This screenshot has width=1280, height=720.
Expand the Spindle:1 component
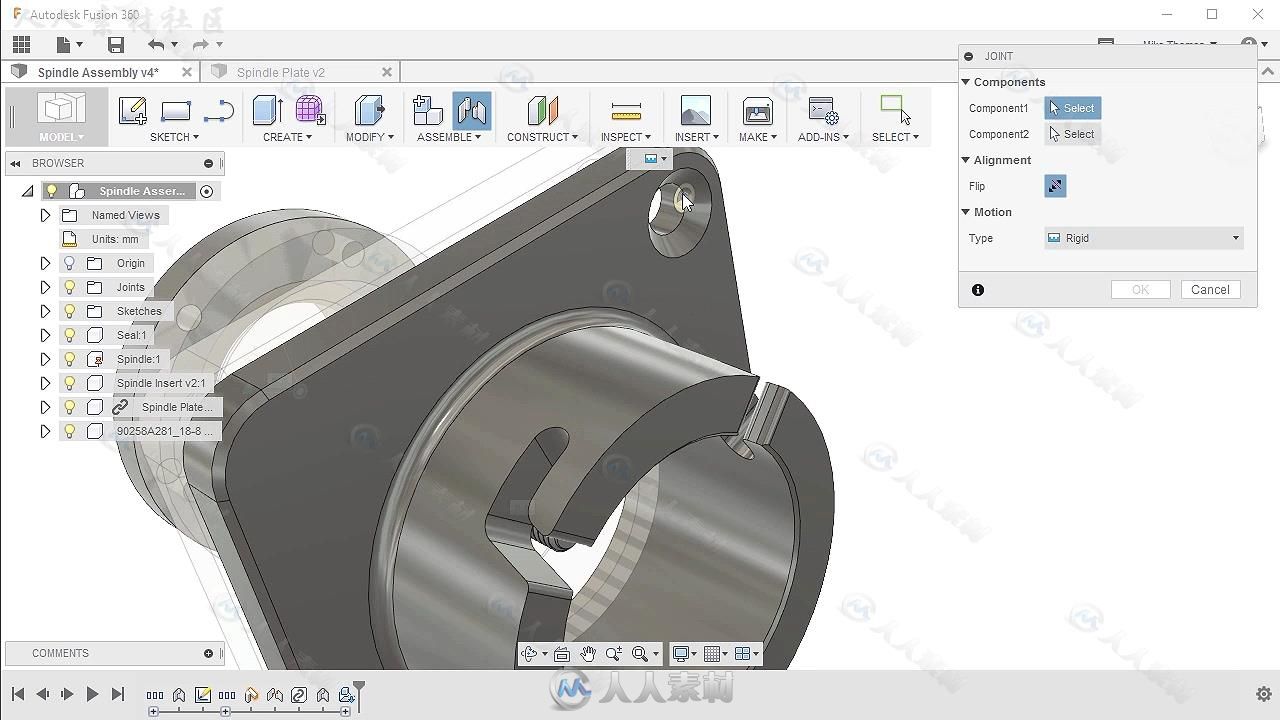[x=45, y=359]
